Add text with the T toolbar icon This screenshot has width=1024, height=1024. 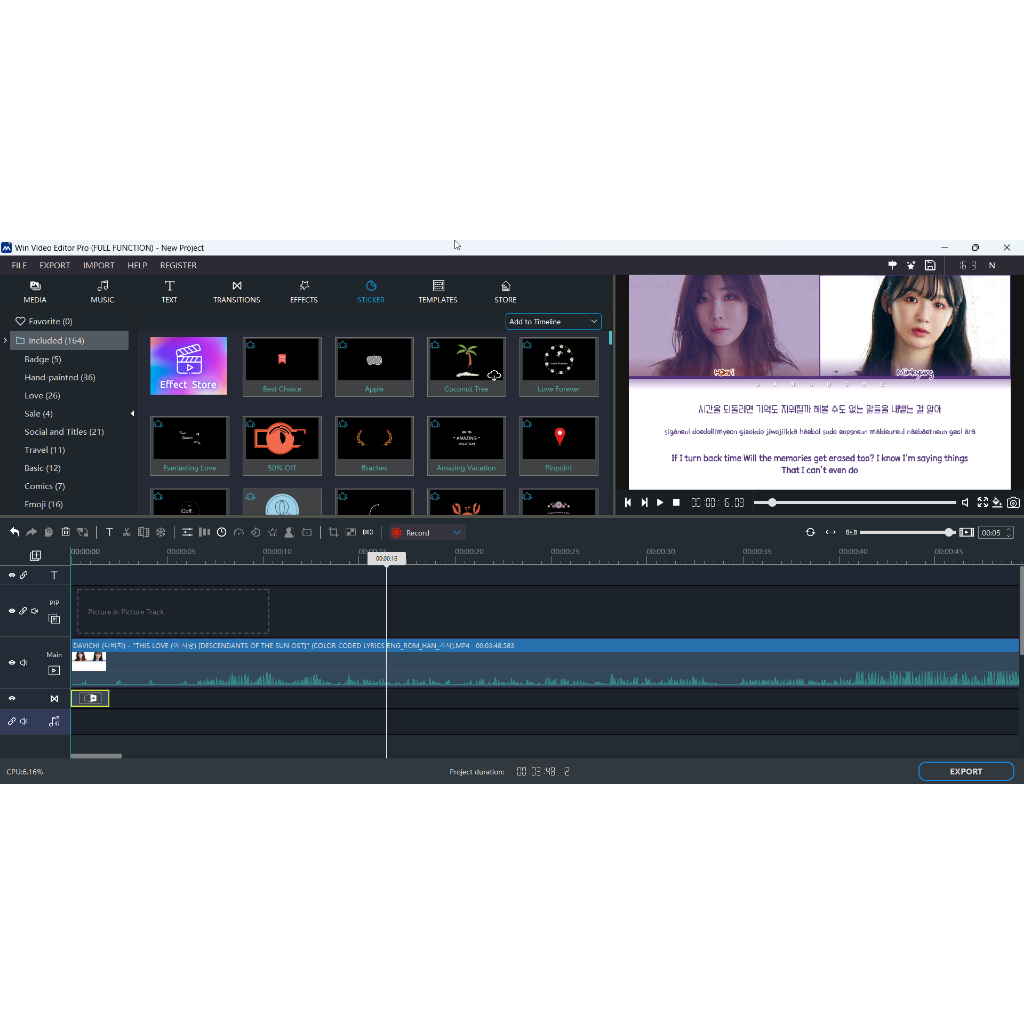pyautogui.click(x=109, y=532)
